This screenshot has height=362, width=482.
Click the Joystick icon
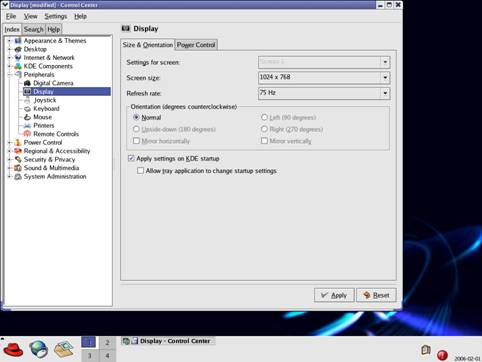point(27,100)
